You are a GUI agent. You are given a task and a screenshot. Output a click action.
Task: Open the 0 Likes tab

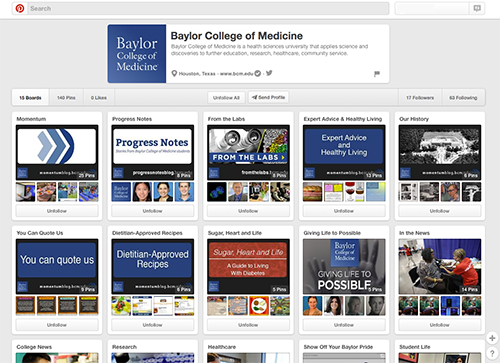tap(99, 98)
